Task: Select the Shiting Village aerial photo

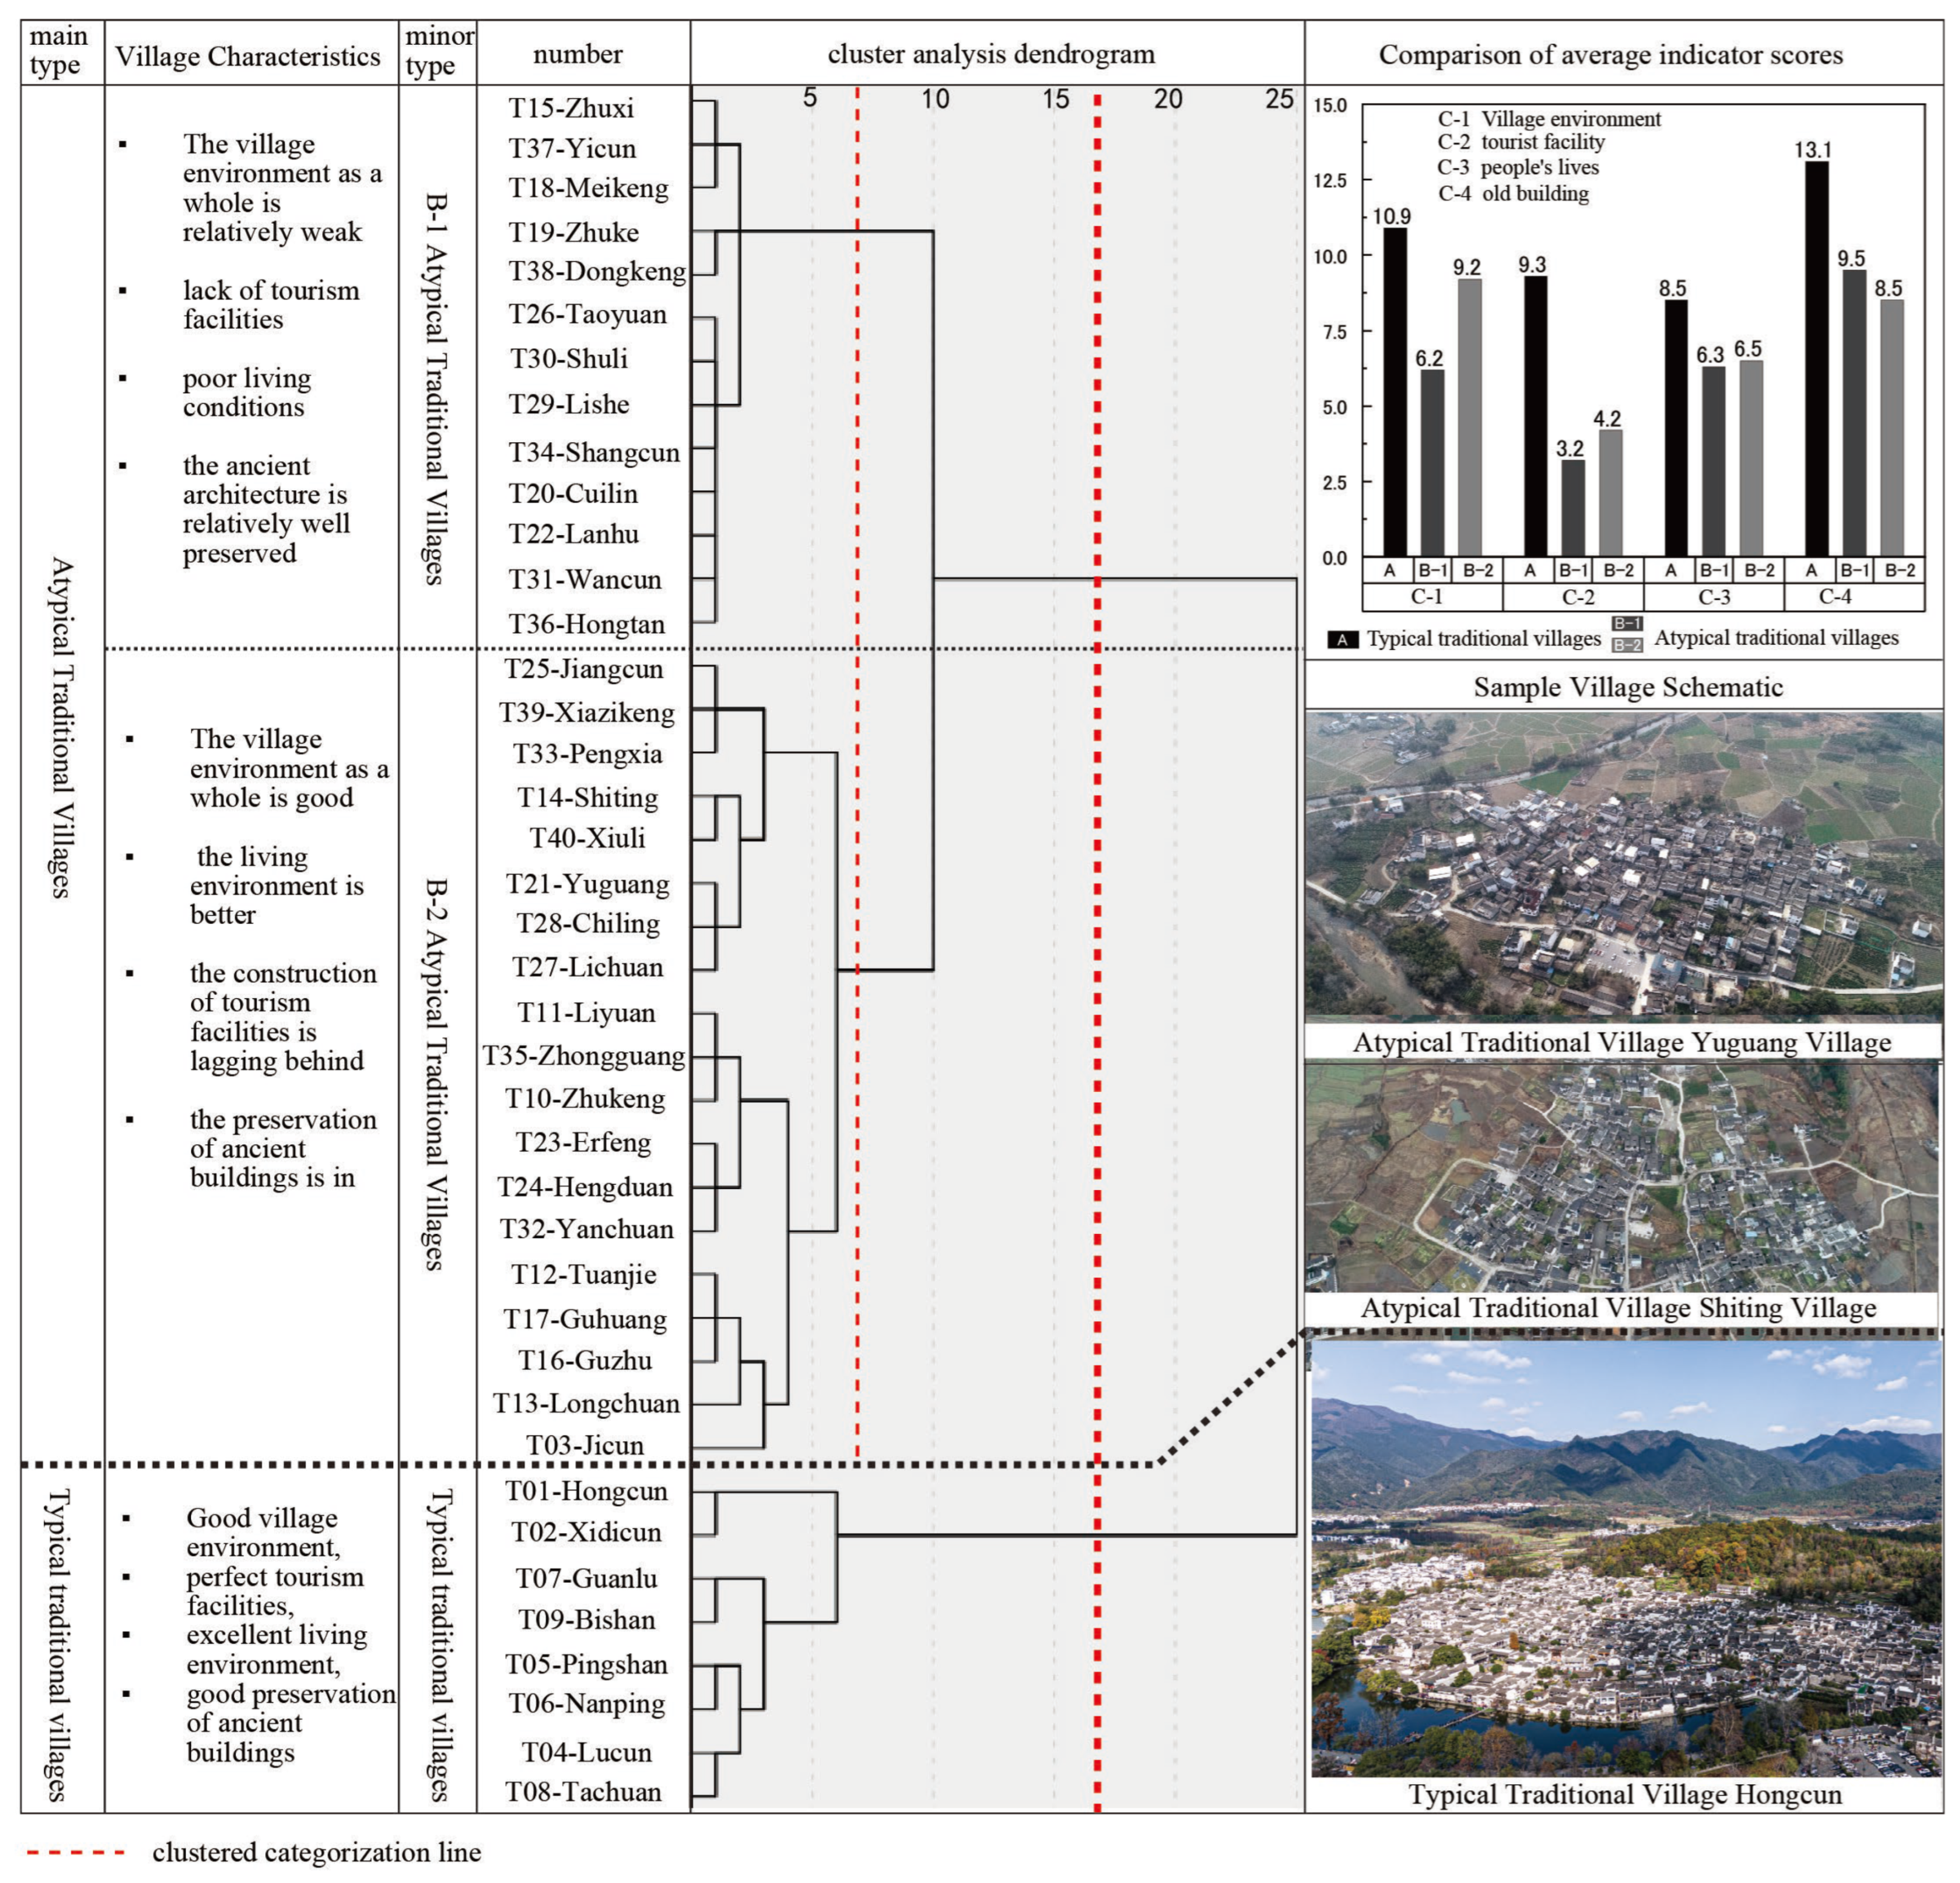Action: point(1622,1178)
